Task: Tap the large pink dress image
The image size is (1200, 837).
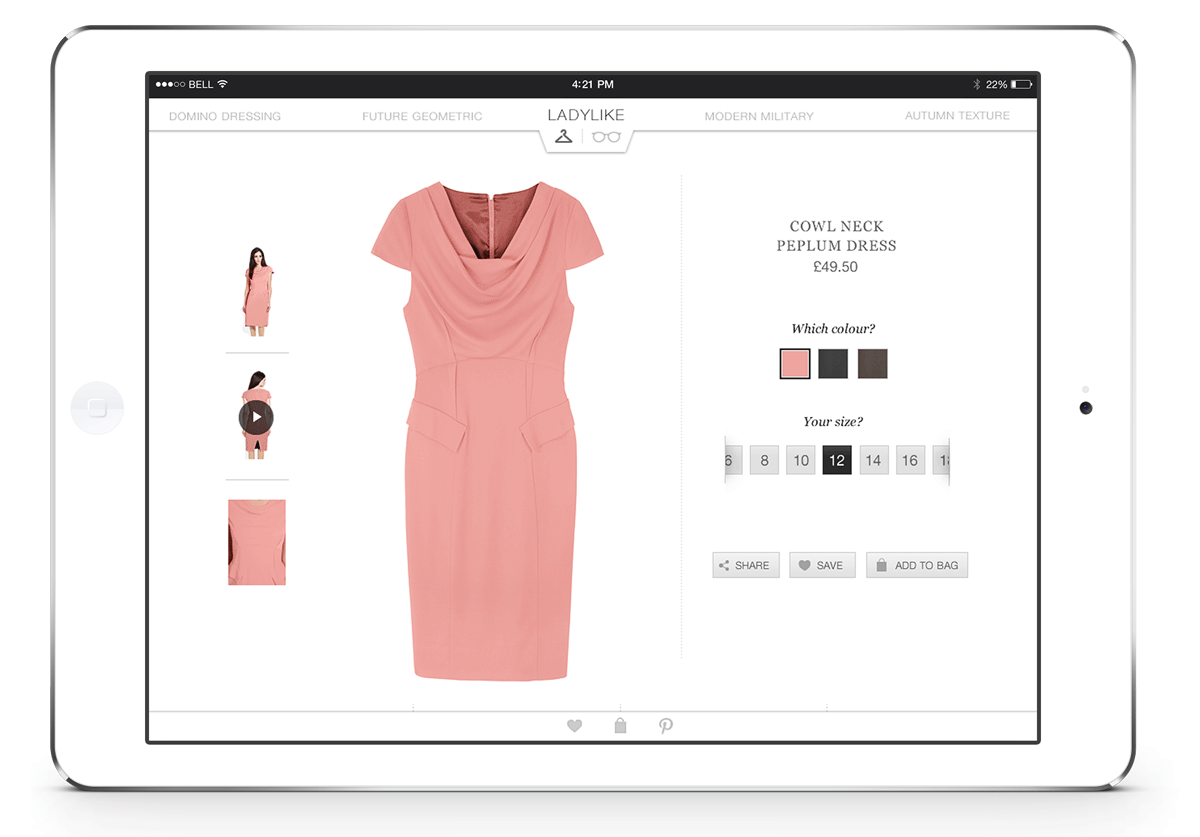Action: coord(487,431)
